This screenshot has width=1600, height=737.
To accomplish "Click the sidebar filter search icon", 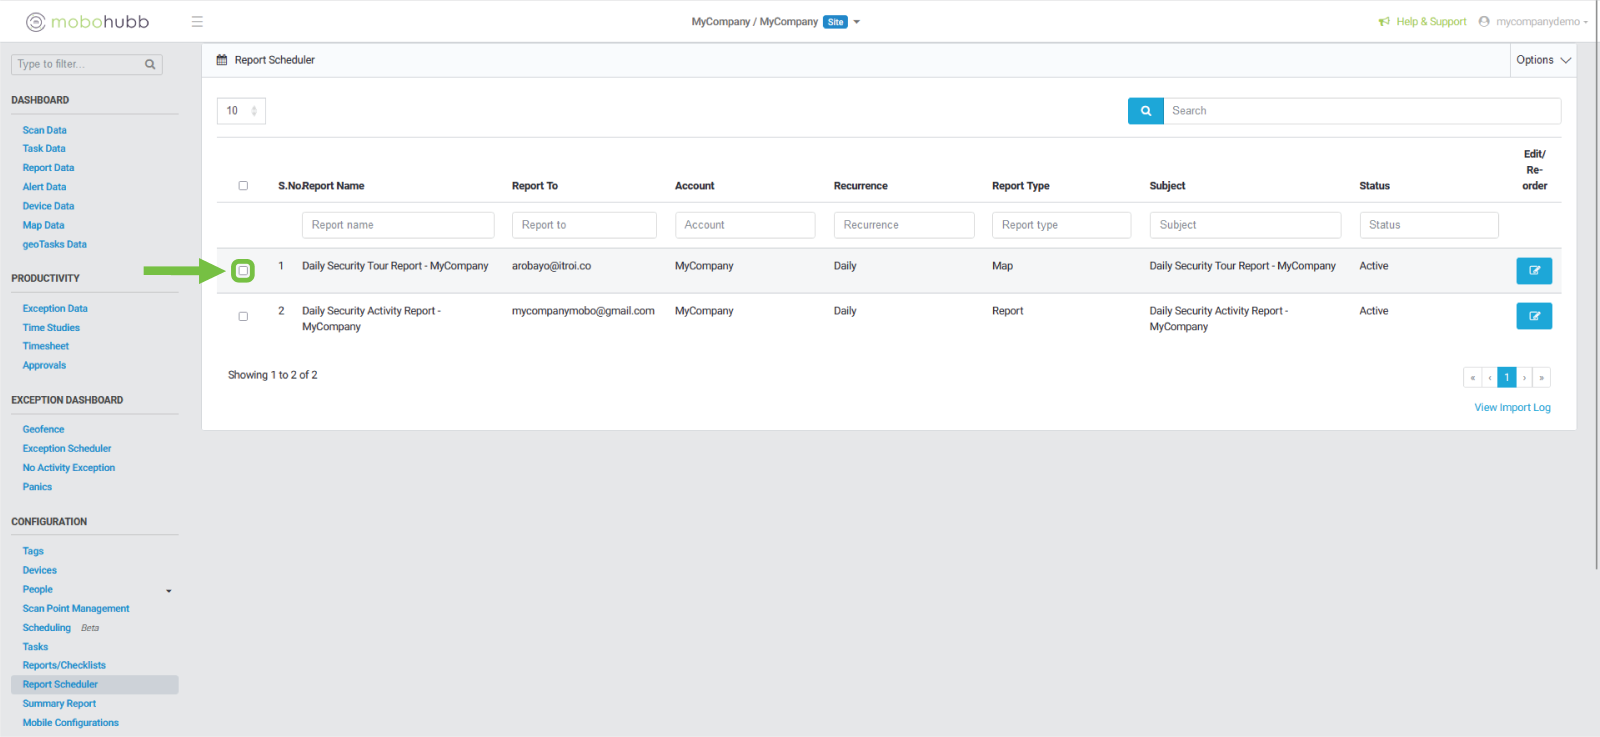I will pyautogui.click(x=150, y=64).
